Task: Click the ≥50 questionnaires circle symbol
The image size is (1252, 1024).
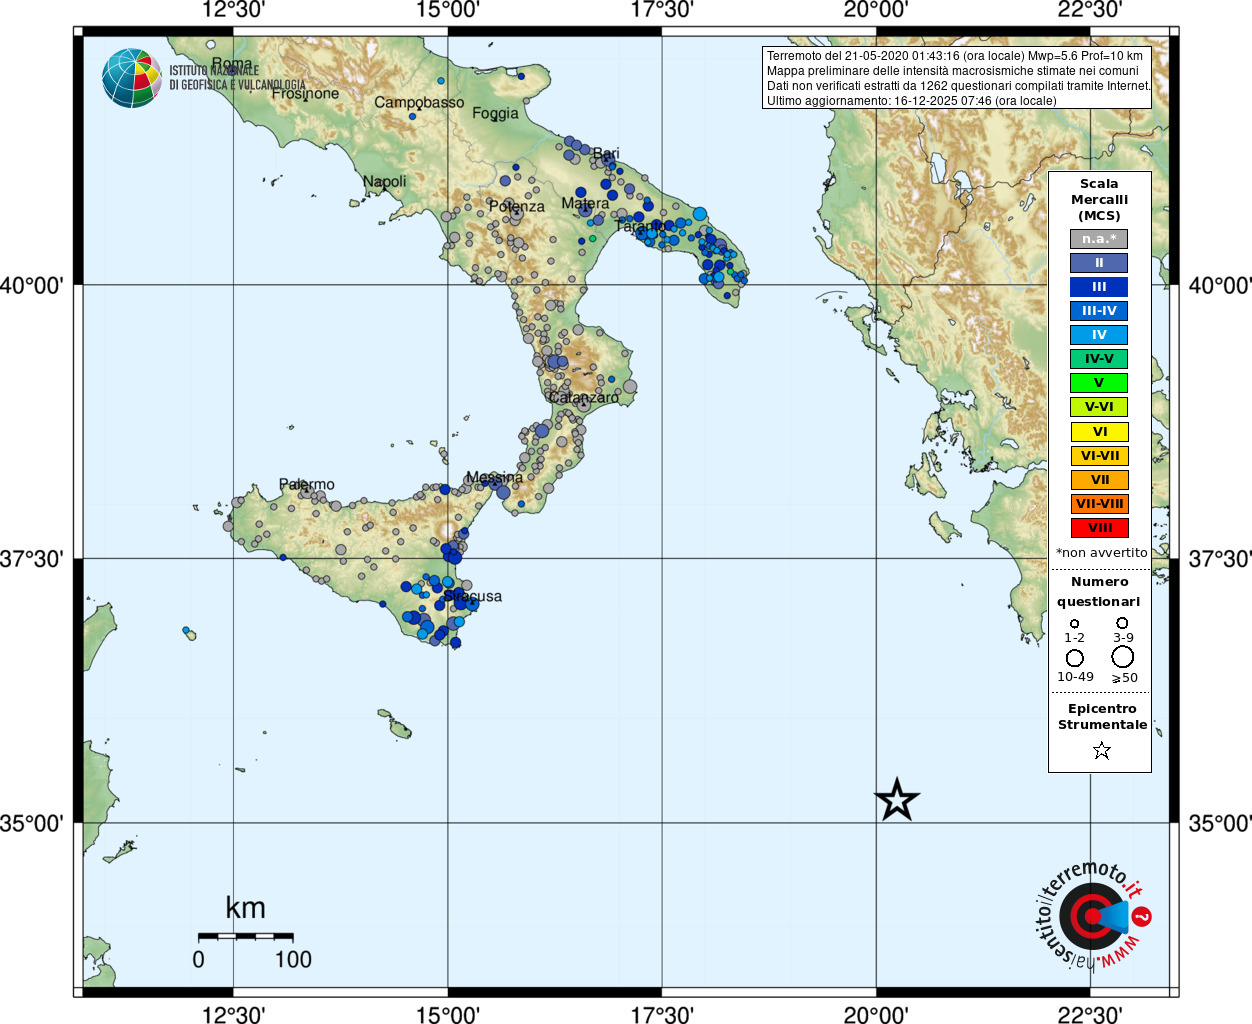Action: pyautogui.click(x=1123, y=657)
